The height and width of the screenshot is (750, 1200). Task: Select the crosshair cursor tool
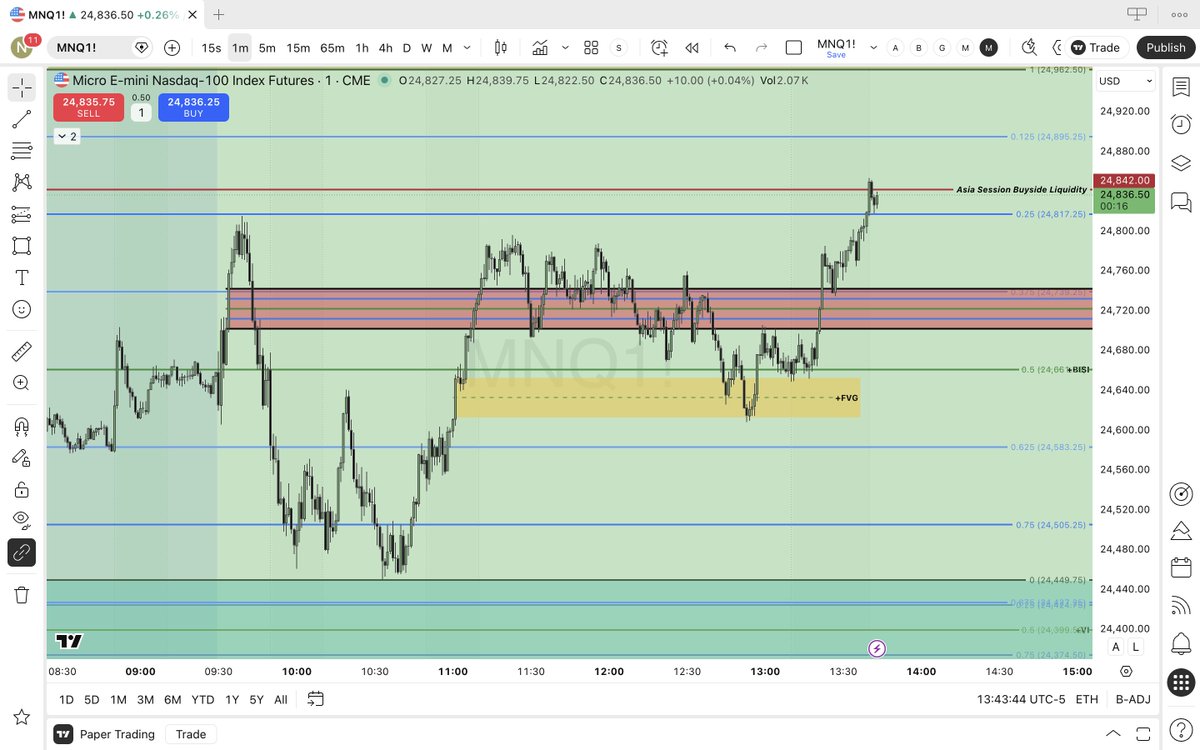point(21,87)
